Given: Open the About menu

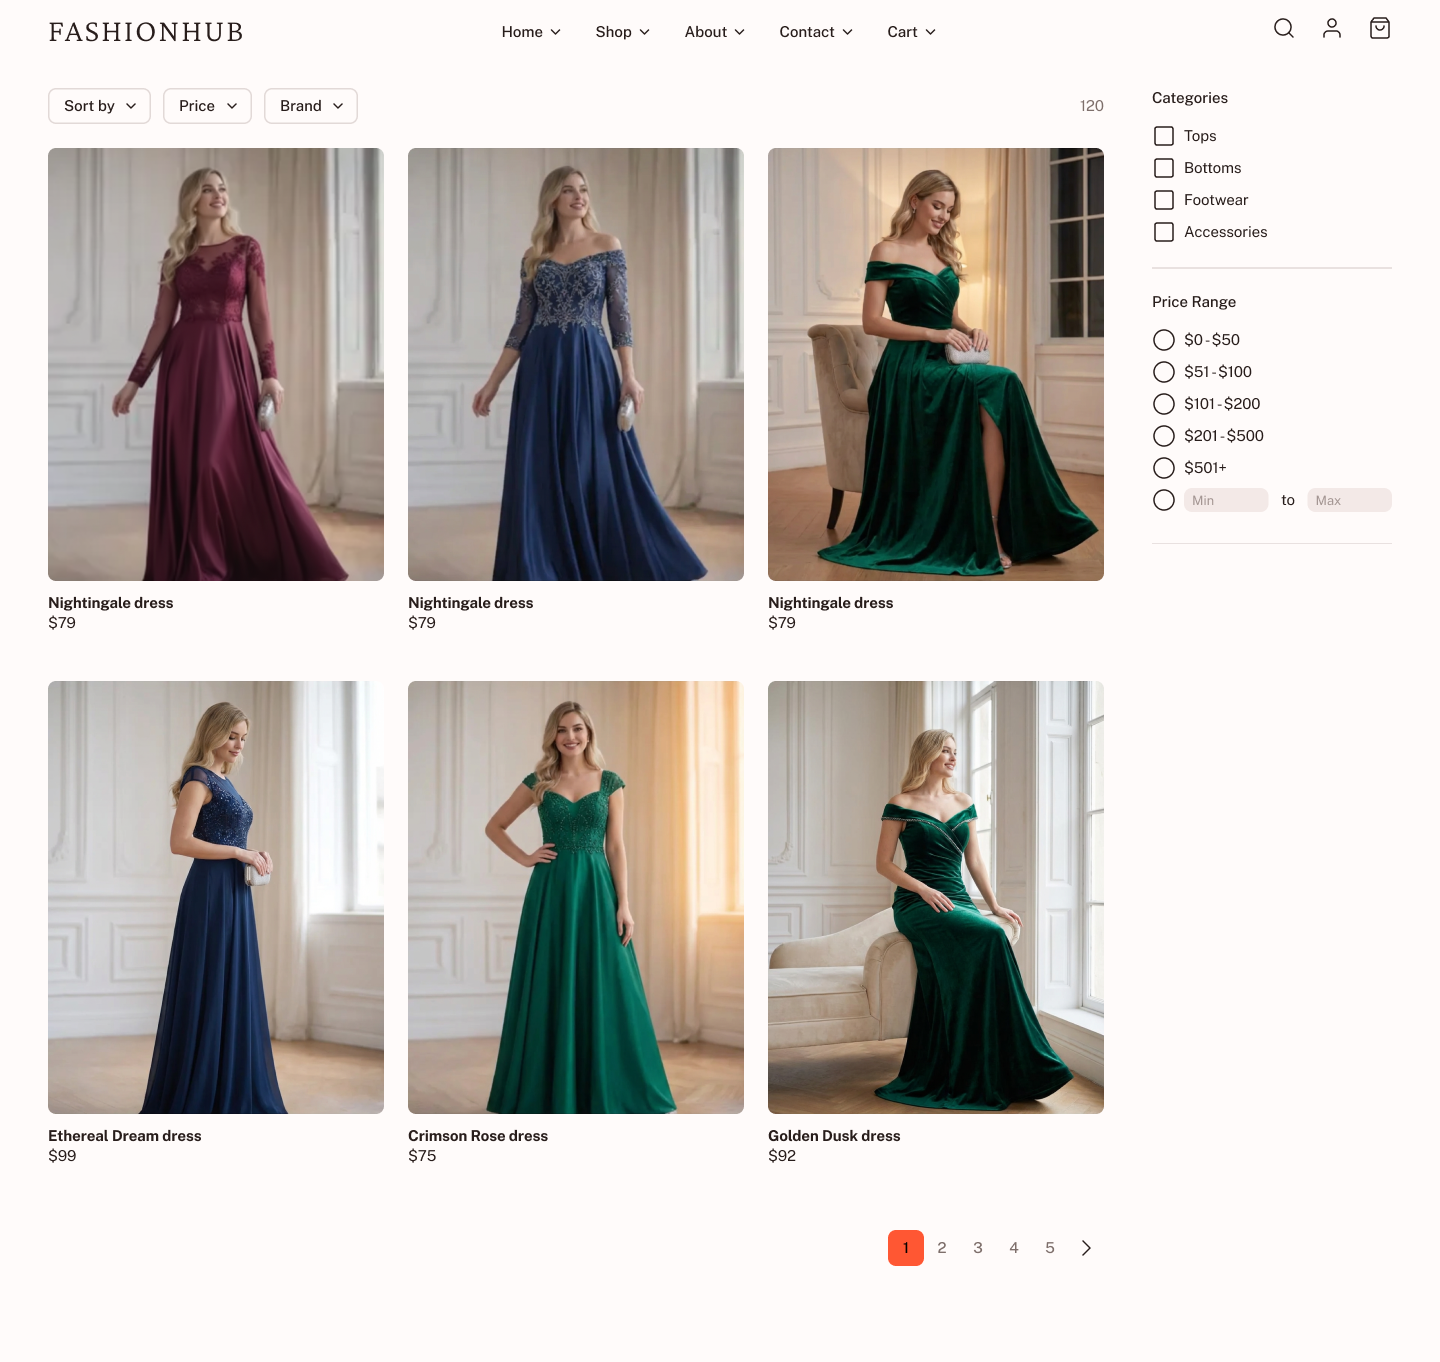Looking at the screenshot, I should 713,31.
